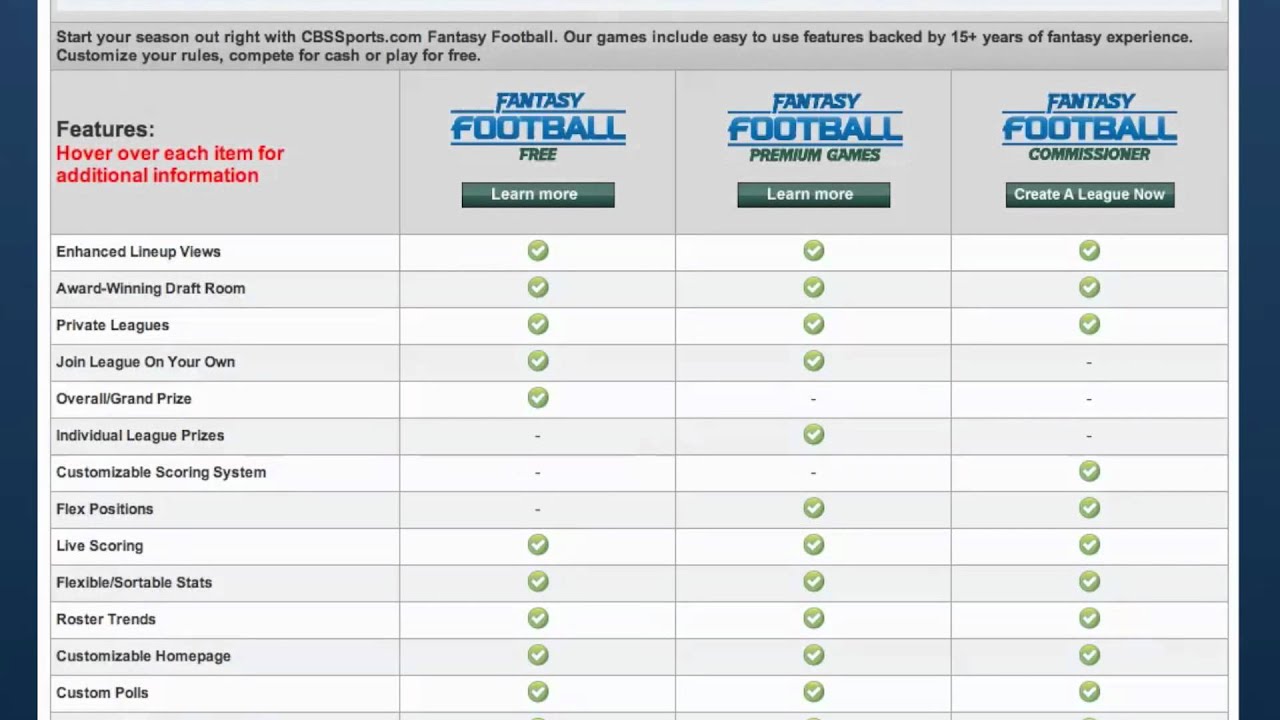Click Commissioner checkmark for Private Leagues
The width and height of the screenshot is (1280, 720).
coord(1089,325)
